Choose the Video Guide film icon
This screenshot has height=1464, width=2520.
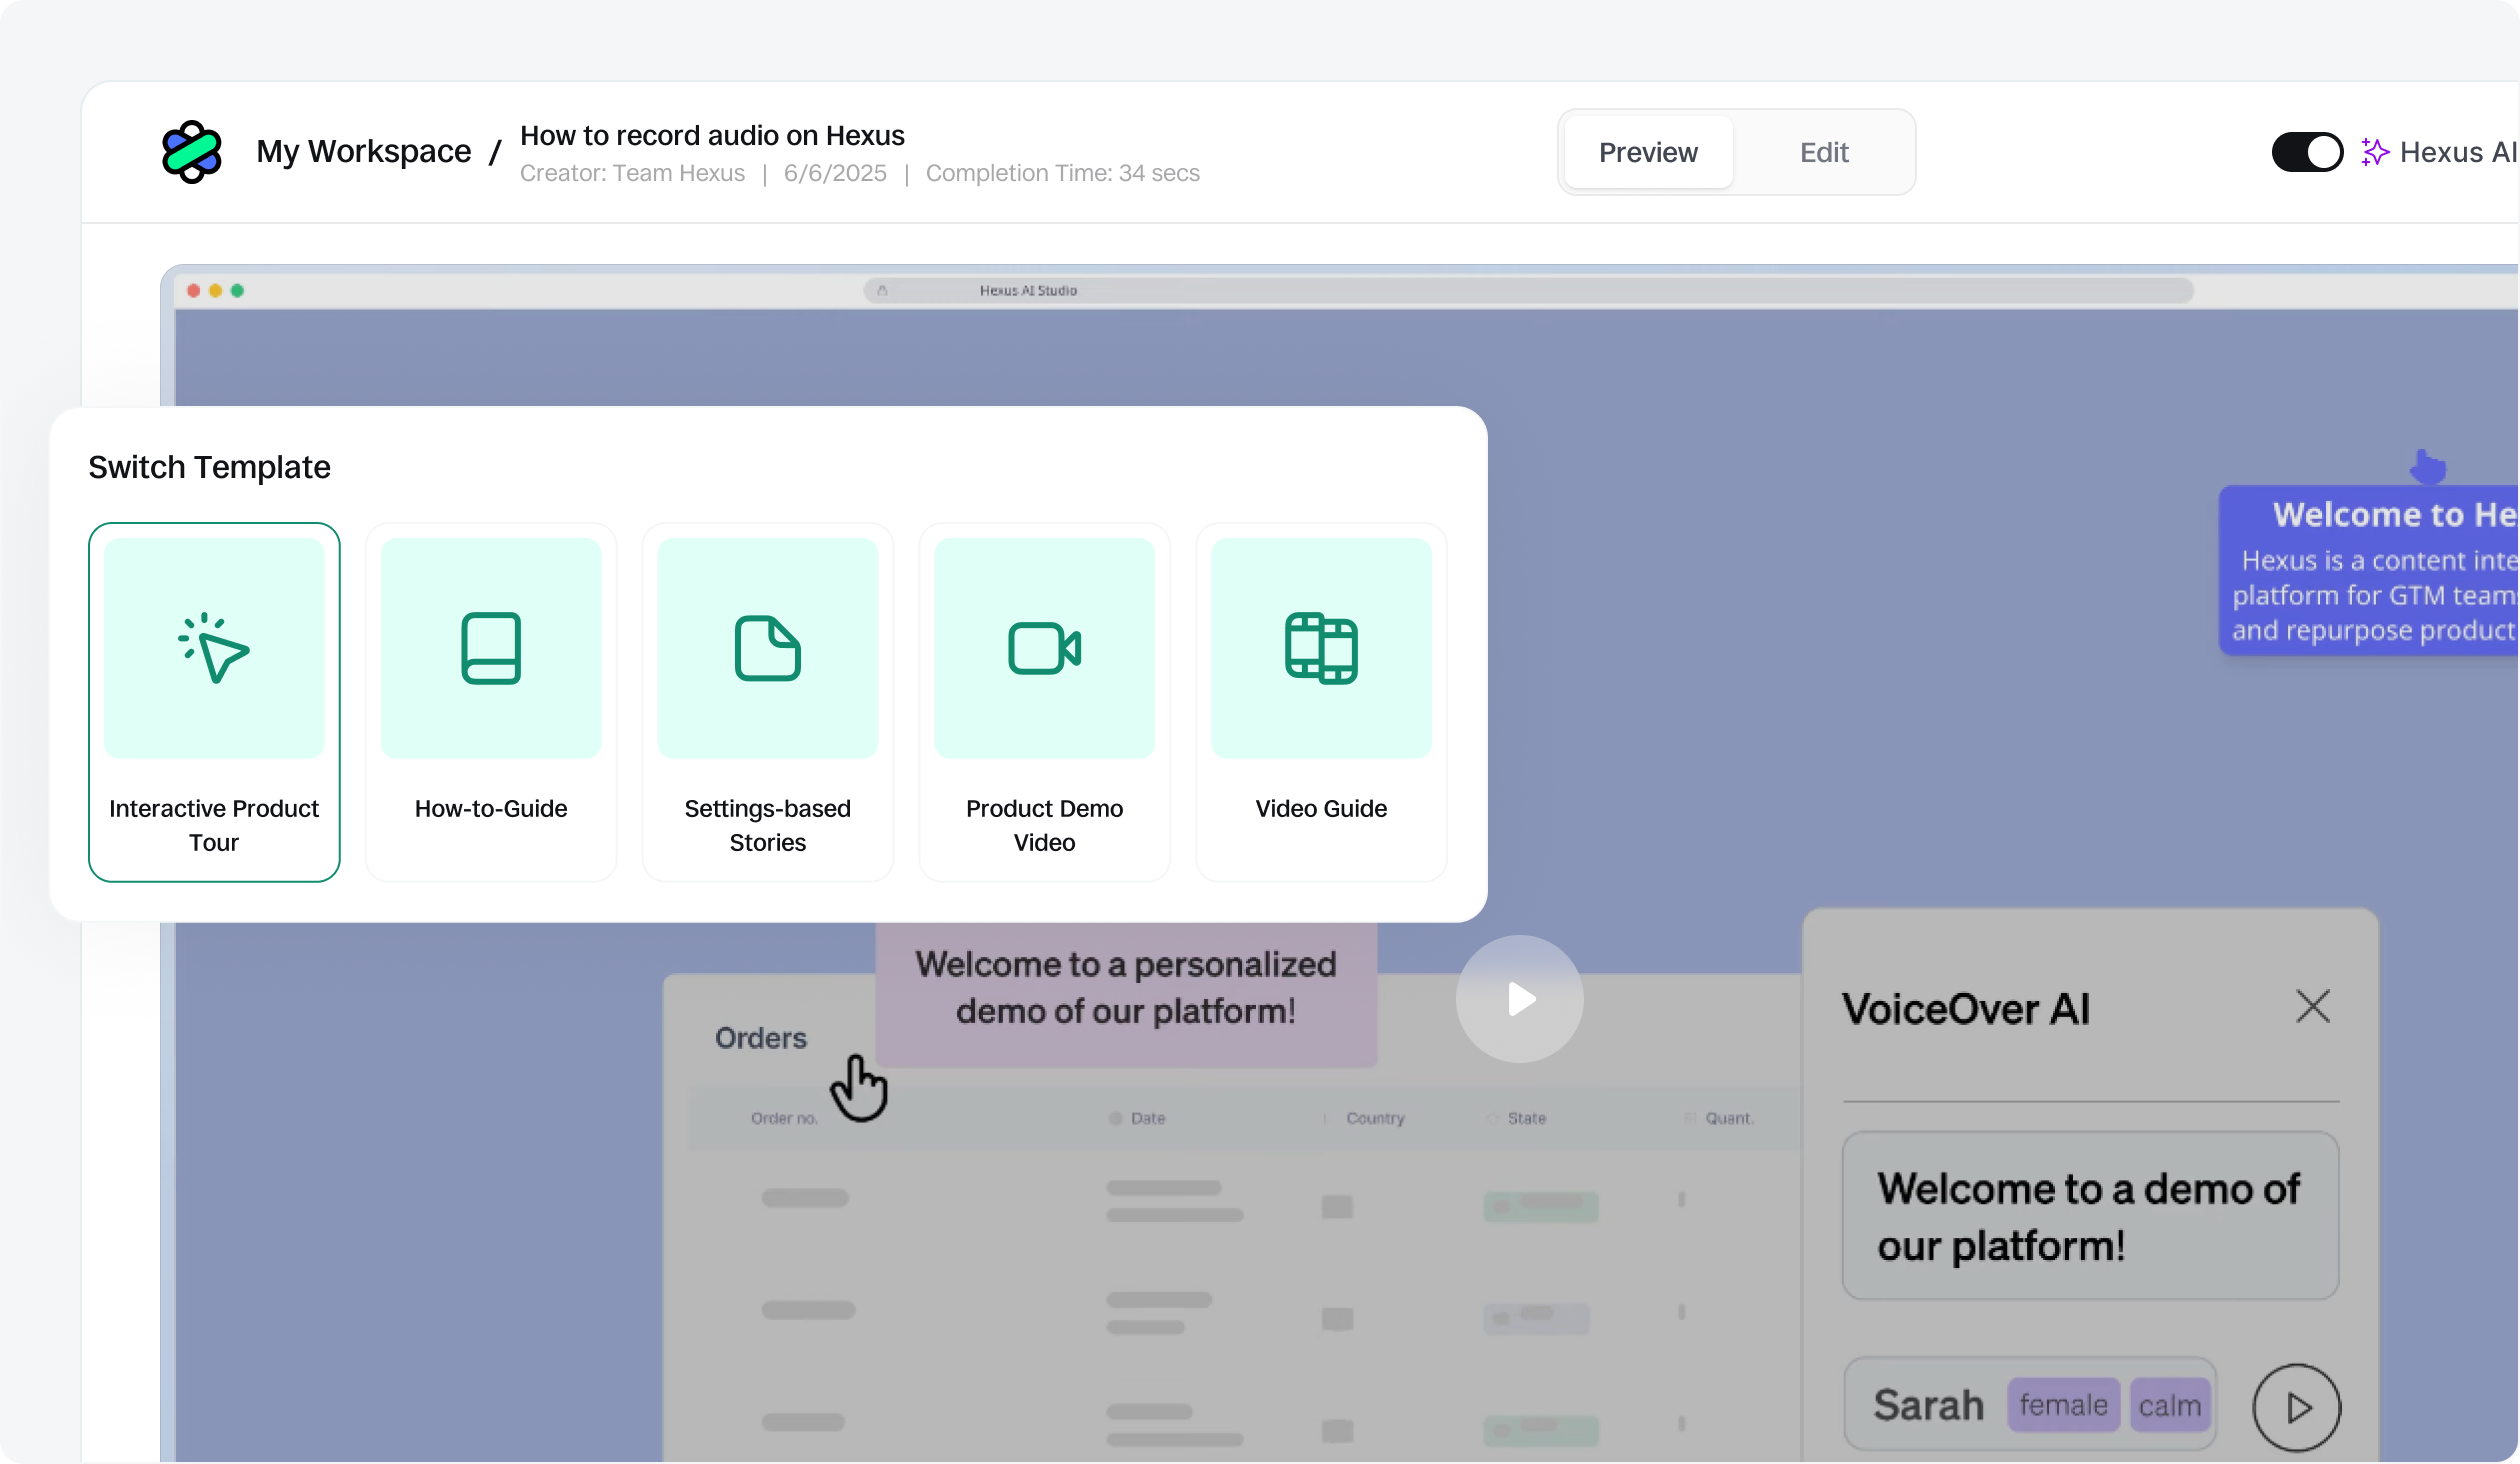click(1321, 648)
